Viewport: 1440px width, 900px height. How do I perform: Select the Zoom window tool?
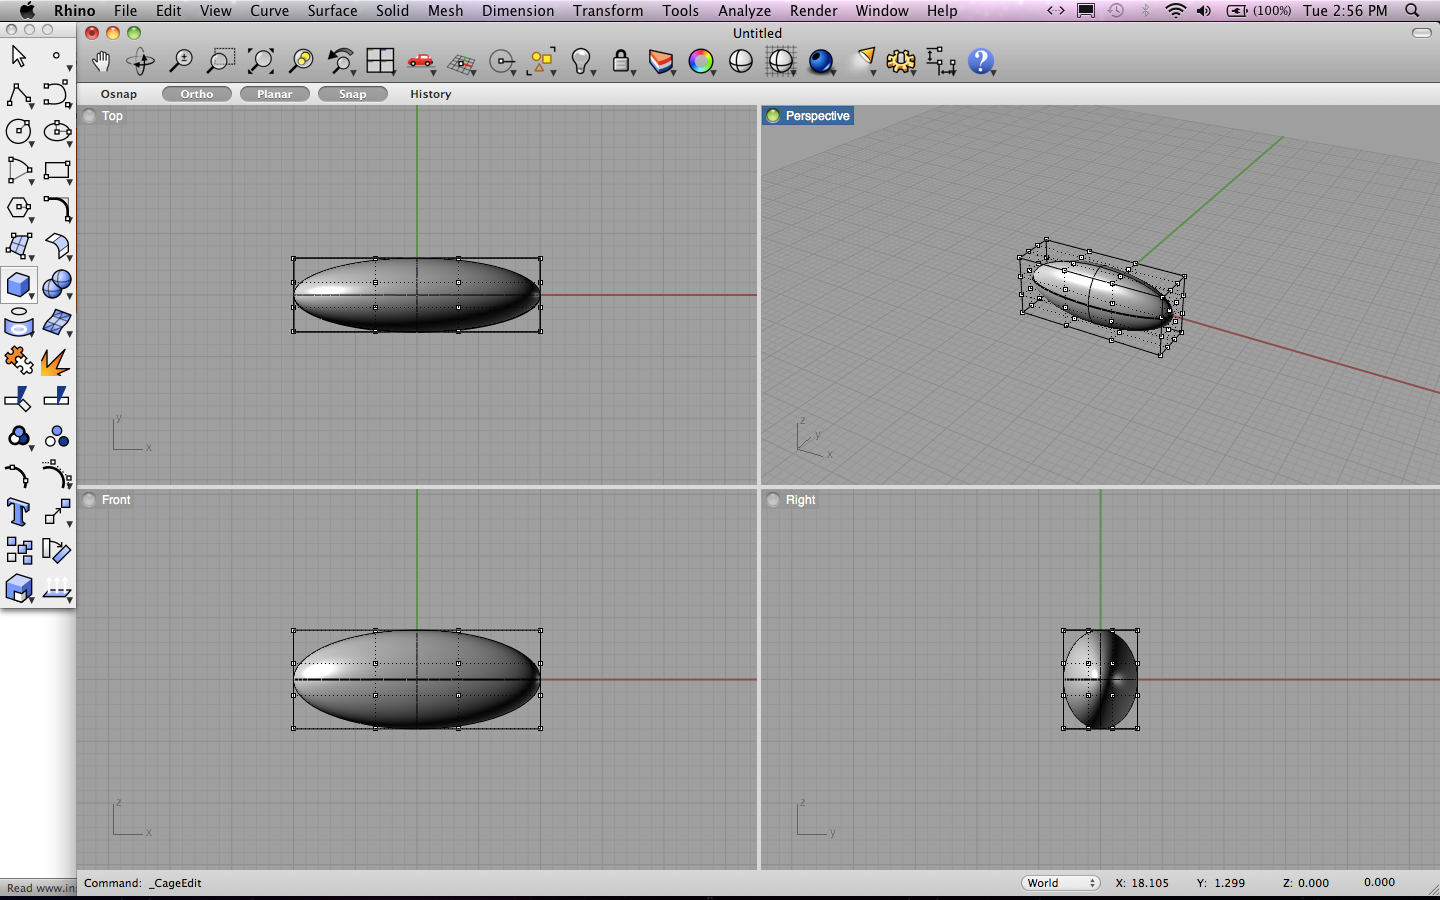220,61
